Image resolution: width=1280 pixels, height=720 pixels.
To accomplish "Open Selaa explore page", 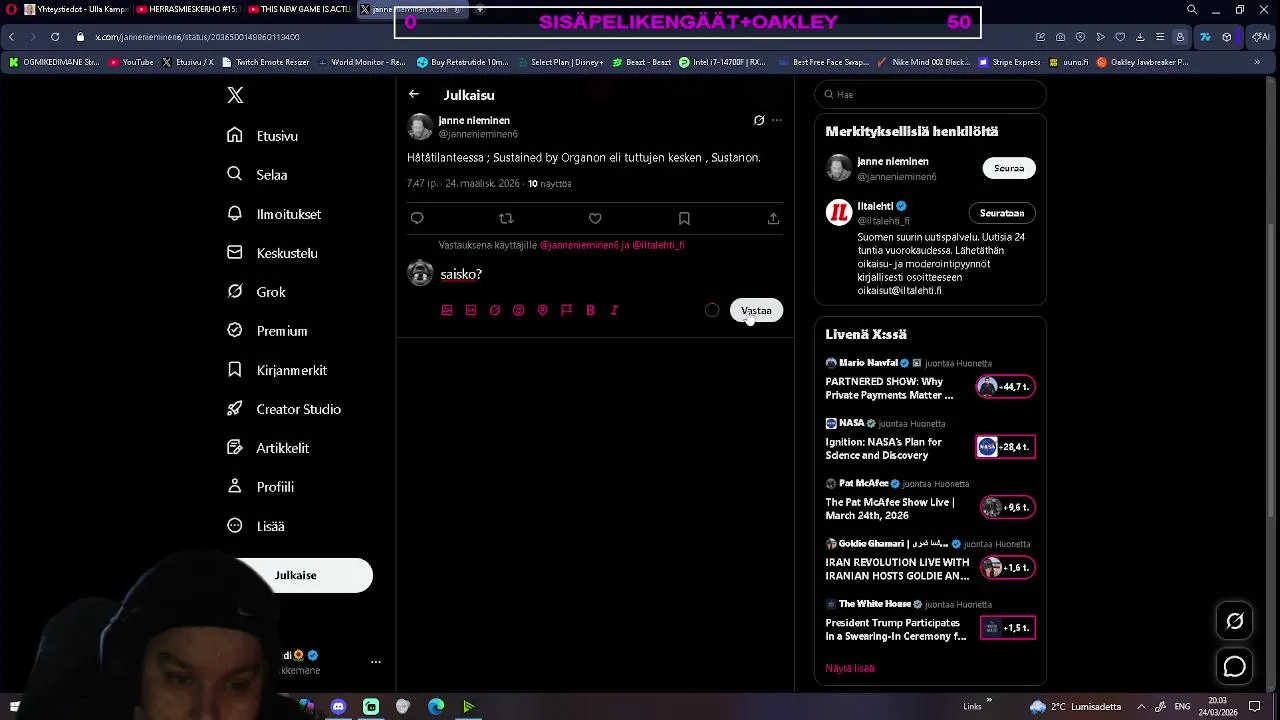I will click(258, 175).
